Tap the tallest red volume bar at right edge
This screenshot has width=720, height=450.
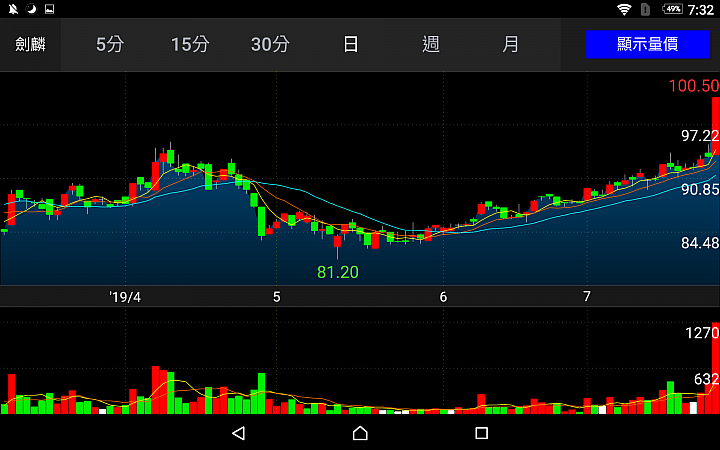715,368
